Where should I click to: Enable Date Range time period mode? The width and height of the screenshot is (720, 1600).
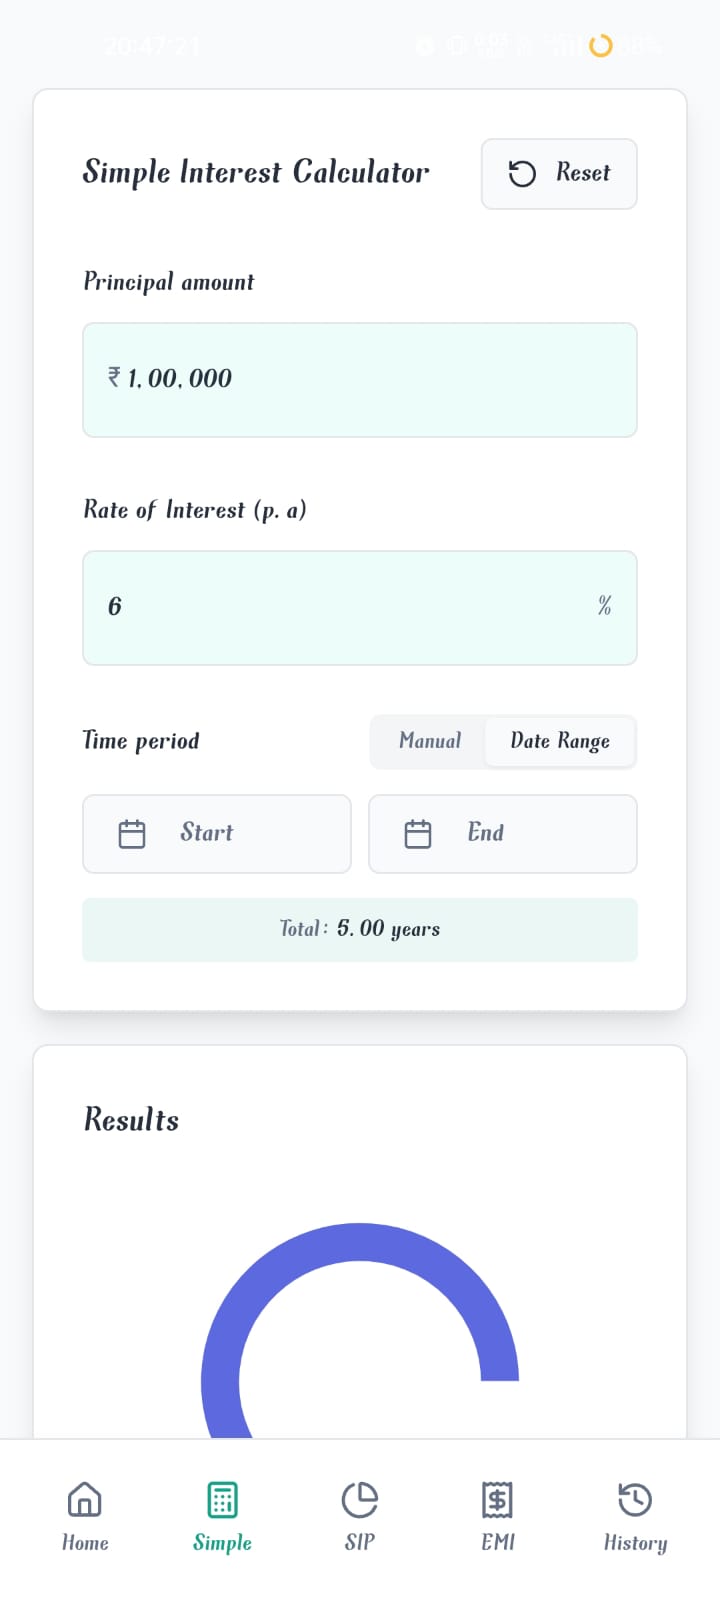[x=559, y=741]
